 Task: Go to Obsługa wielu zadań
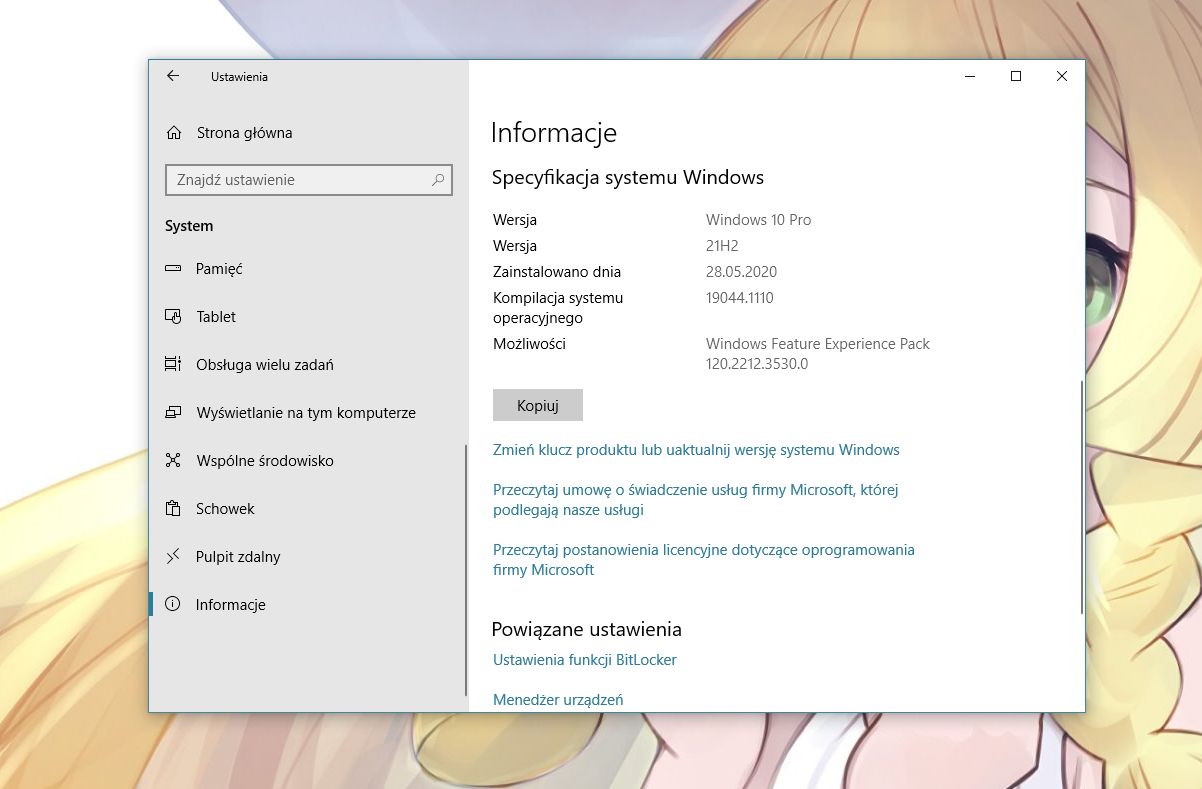point(308,365)
